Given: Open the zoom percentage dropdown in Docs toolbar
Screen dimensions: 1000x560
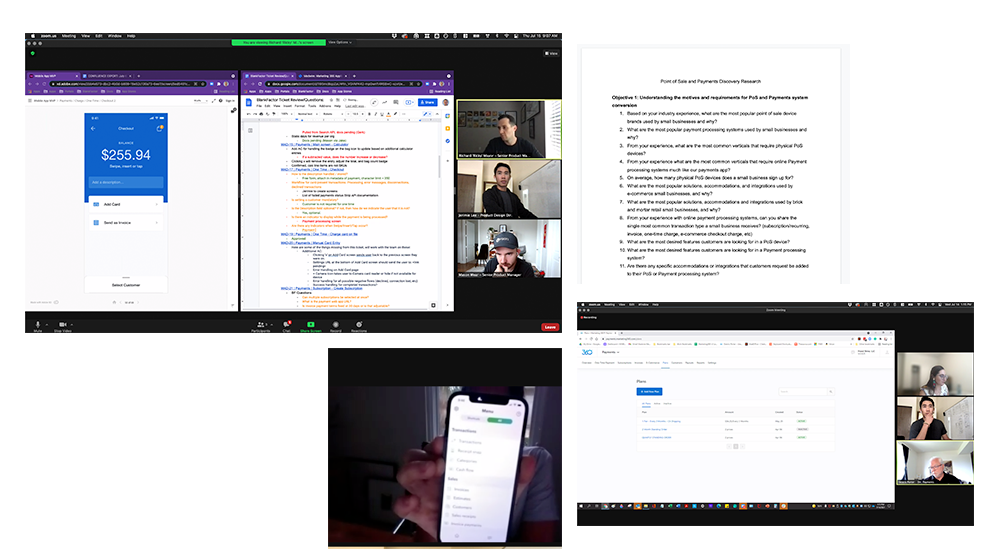Looking at the screenshot, I should 285,114.
